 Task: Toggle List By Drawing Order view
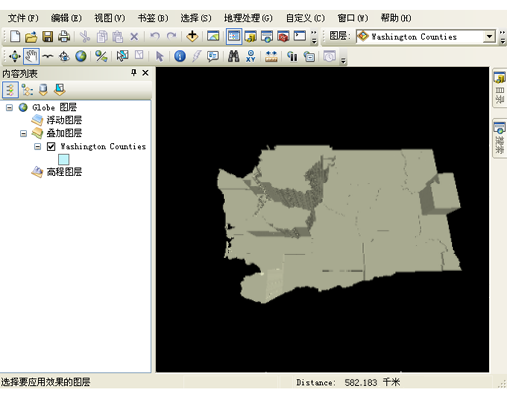pyautogui.click(x=10, y=90)
